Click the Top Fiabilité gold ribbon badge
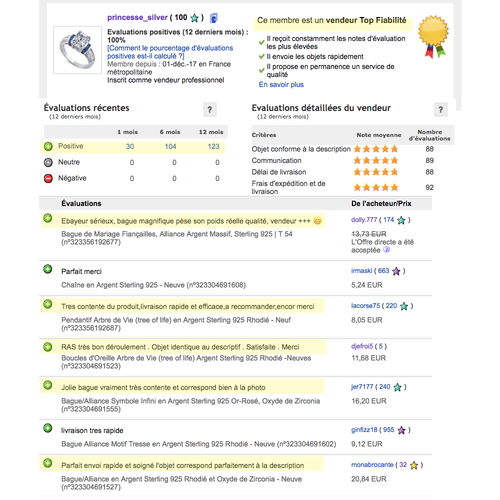Image resolution: width=500 pixels, height=500 pixels. (433, 37)
